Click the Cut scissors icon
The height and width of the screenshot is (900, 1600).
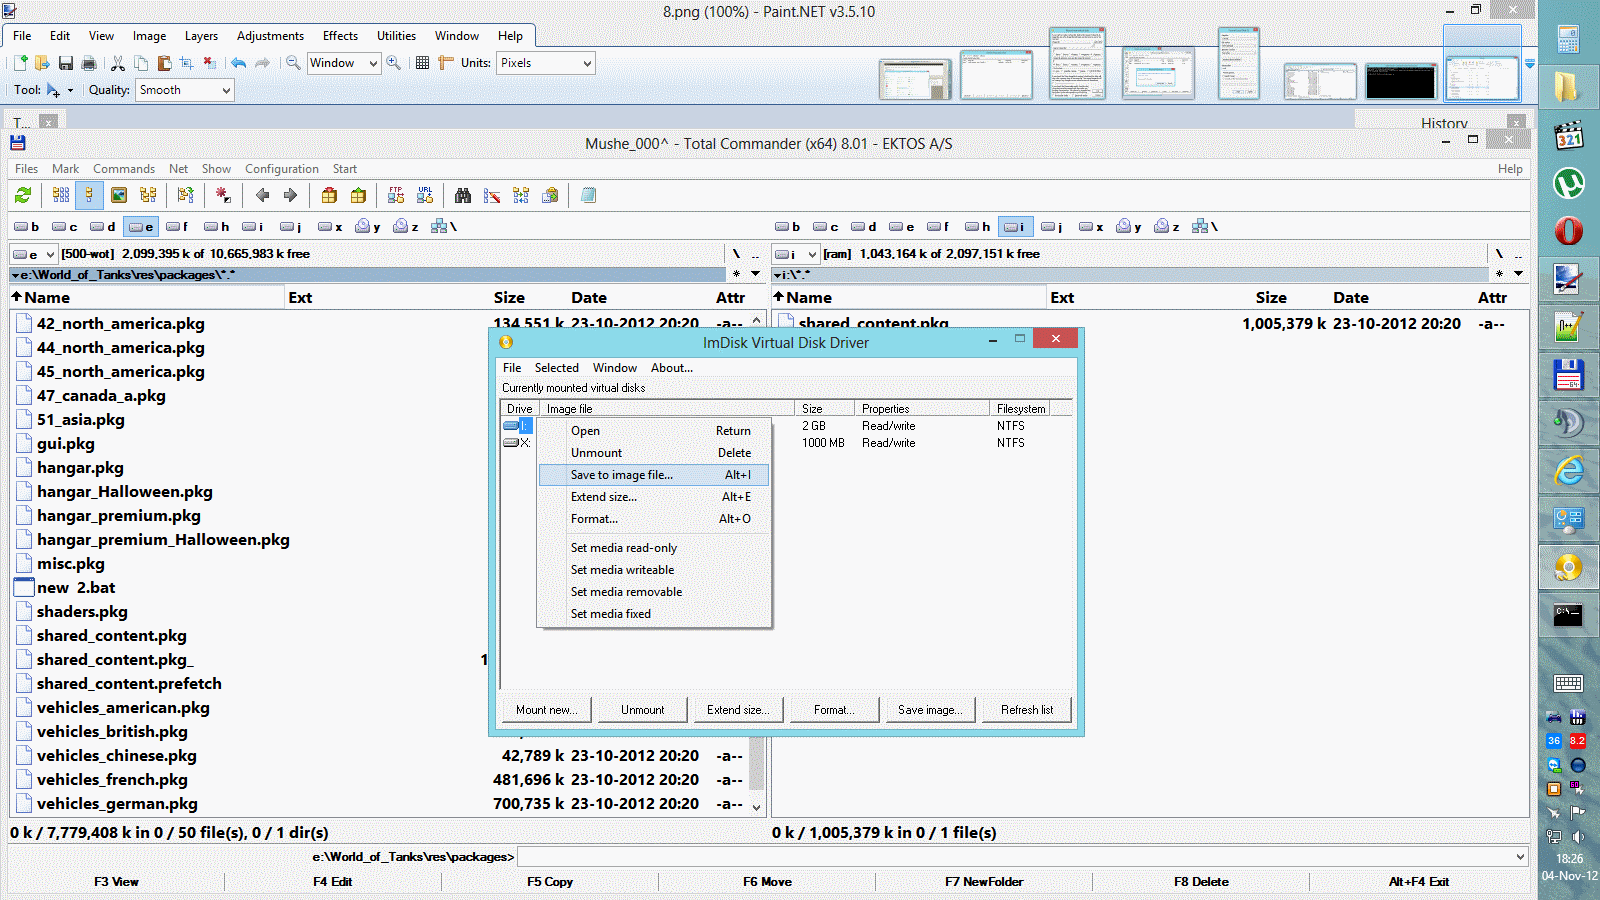click(118, 63)
